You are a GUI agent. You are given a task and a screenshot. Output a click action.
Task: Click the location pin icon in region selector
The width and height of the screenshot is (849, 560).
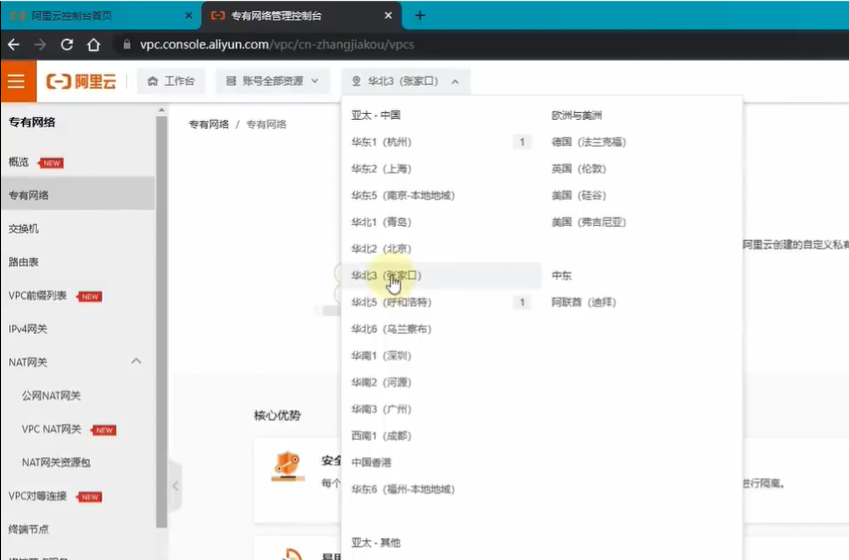pos(356,81)
